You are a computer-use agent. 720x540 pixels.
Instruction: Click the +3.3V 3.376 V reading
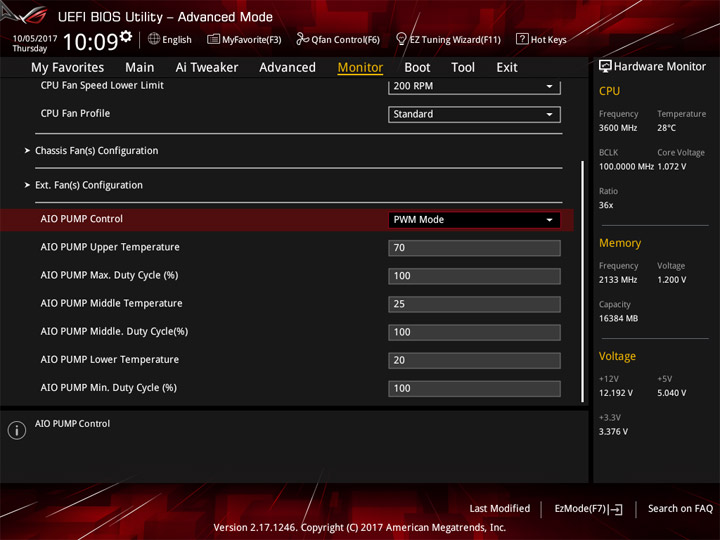click(613, 432)
